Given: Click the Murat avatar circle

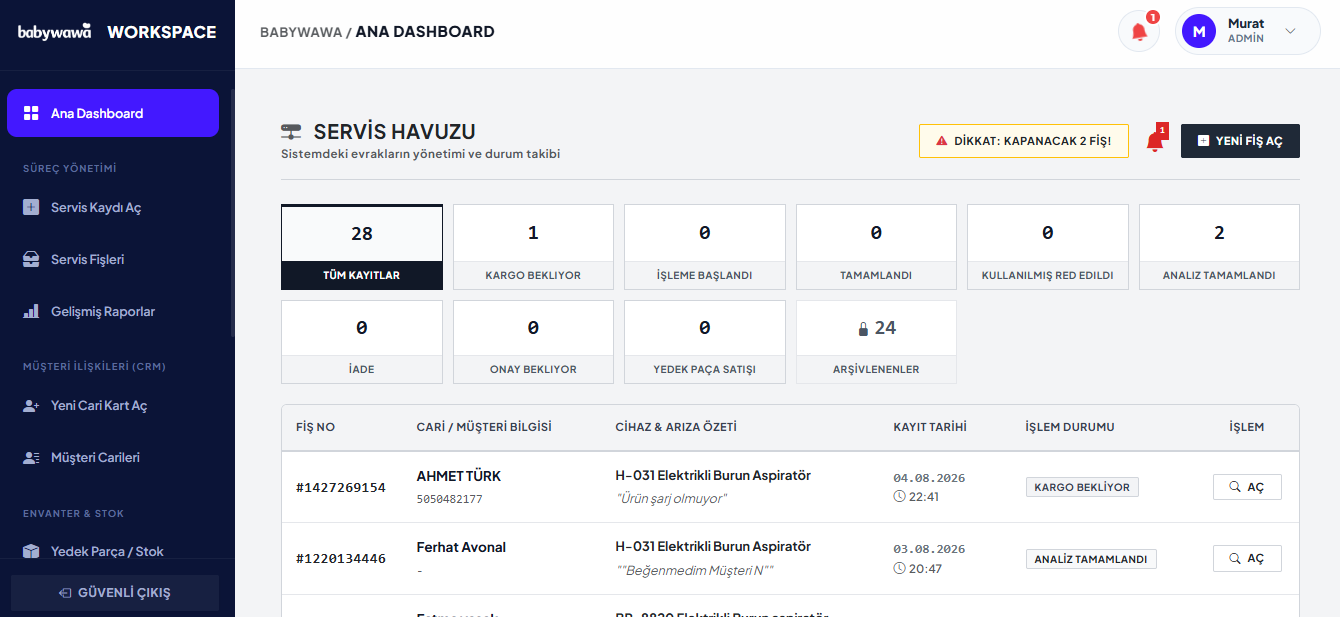Looking at the screenshot, I should click(1199, 32).
